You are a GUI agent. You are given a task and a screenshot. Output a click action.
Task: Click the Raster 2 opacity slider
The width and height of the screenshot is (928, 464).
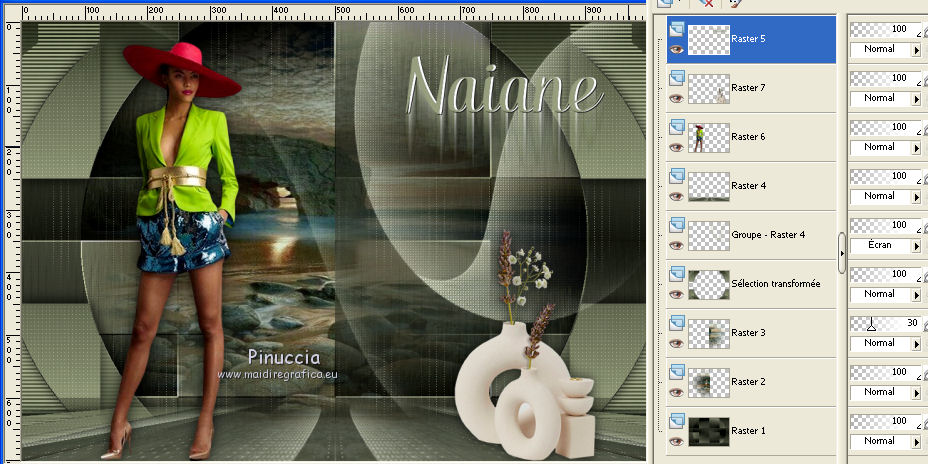point(885,373)
